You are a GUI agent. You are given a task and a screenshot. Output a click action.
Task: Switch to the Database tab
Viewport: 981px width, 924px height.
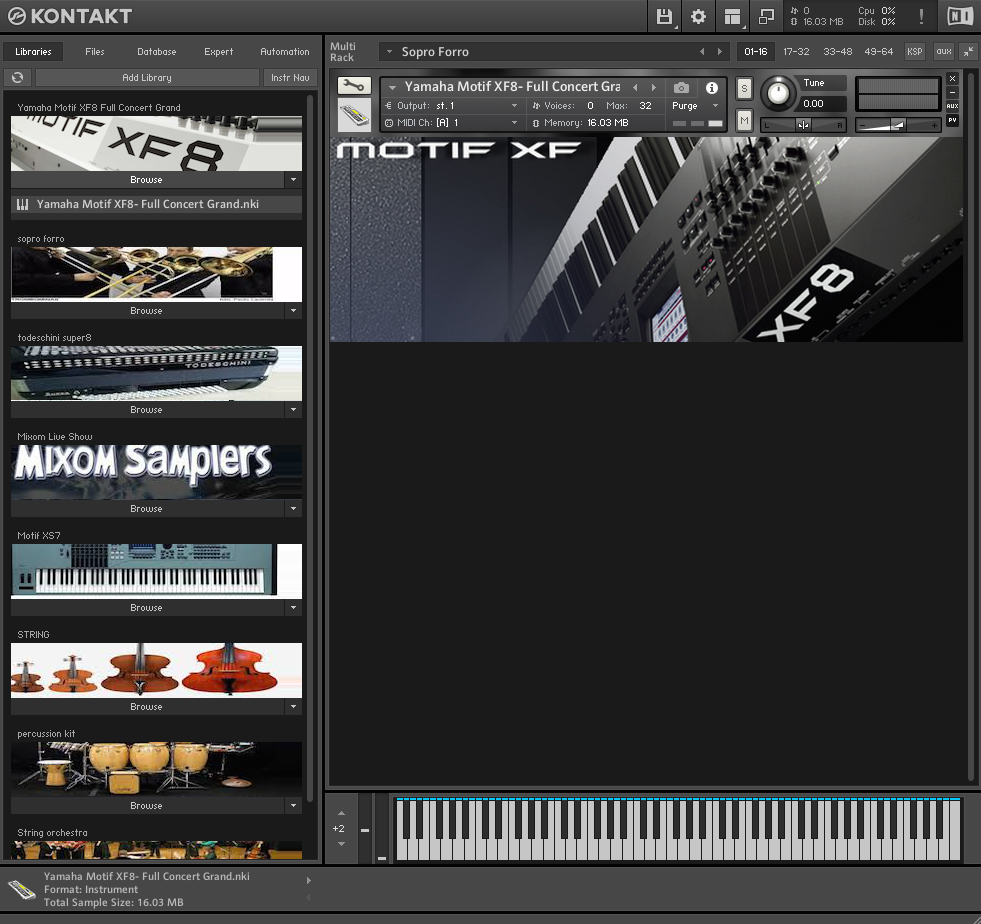(x=156, y=52)
